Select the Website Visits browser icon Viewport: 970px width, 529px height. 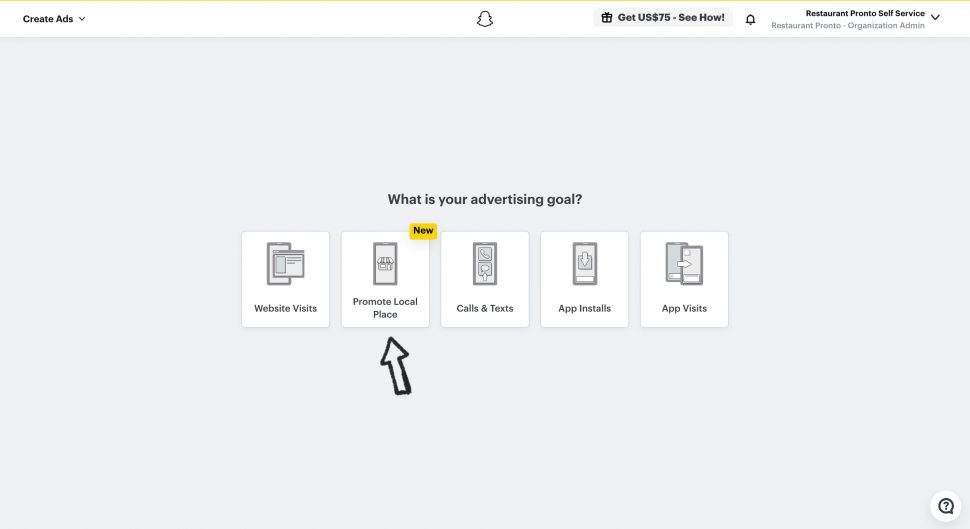pos(285,264)
